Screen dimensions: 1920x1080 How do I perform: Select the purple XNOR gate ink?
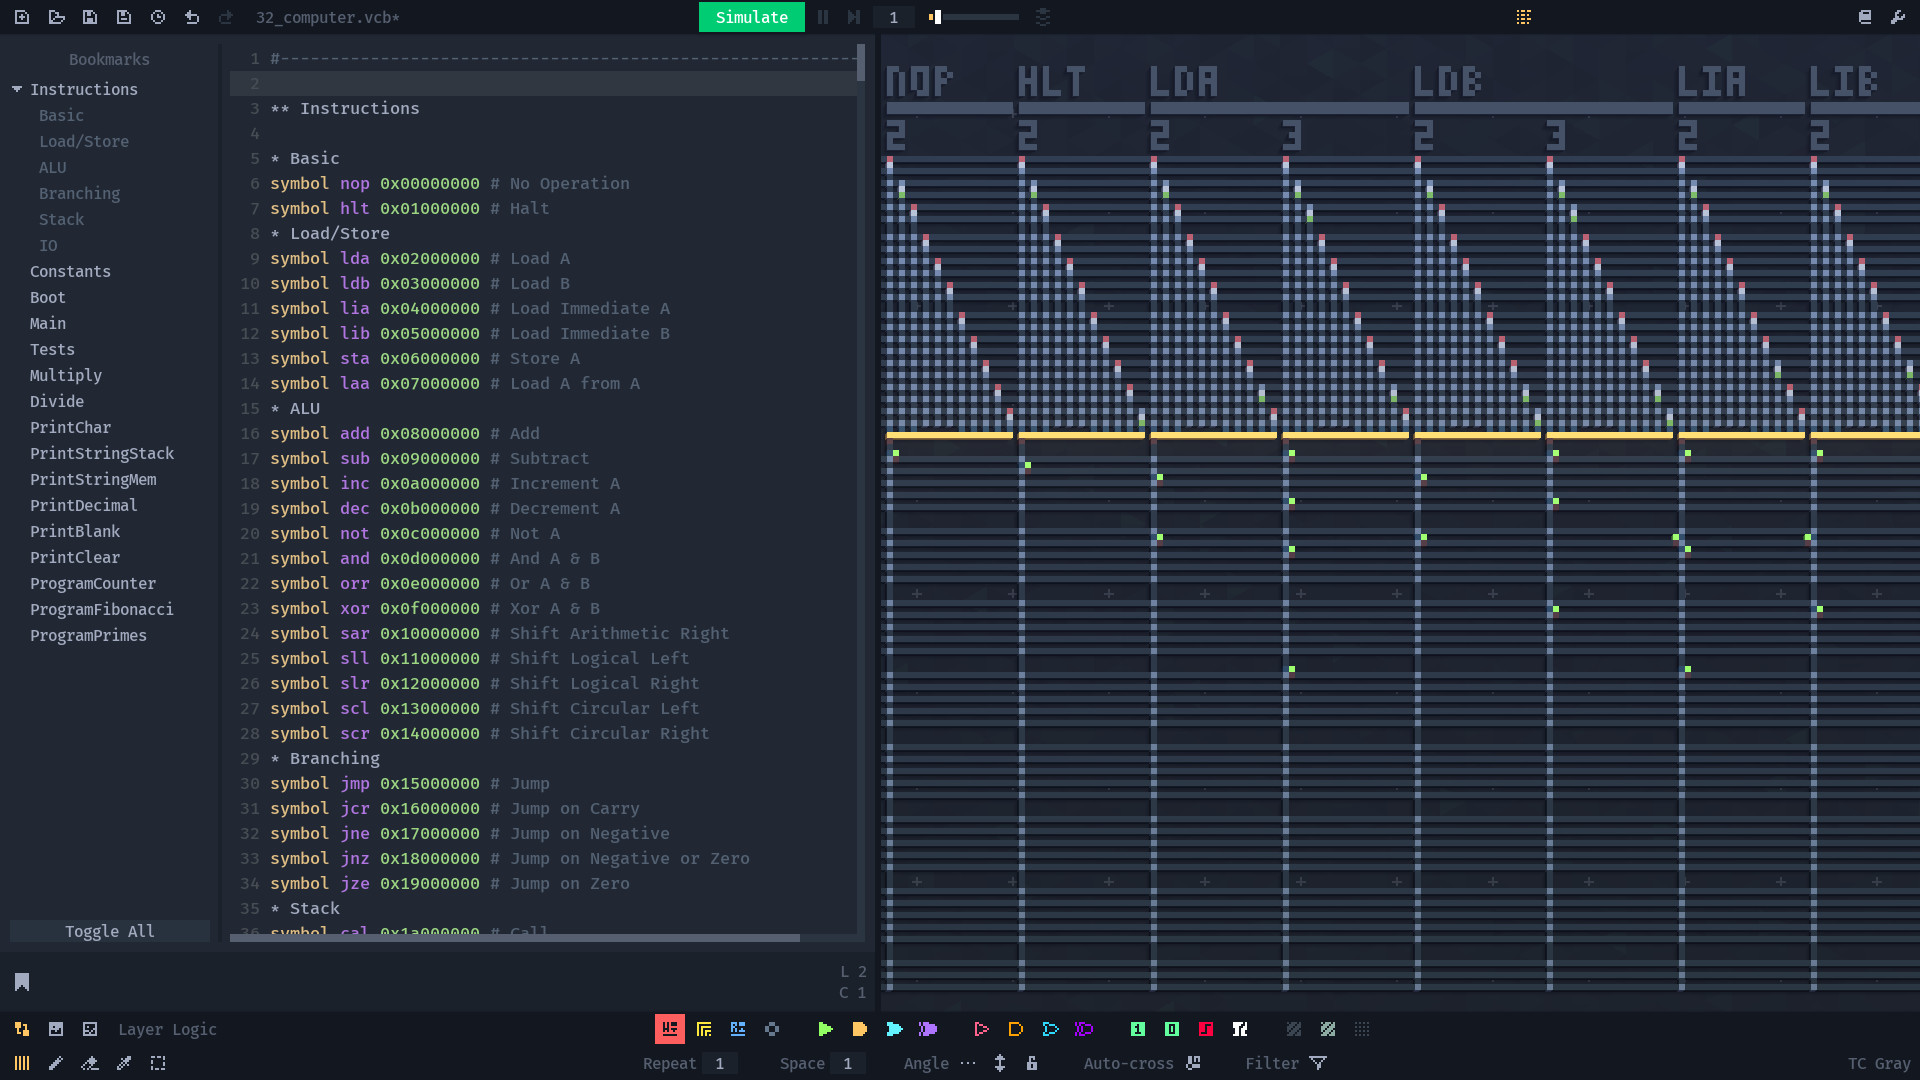[1085, 1029]
